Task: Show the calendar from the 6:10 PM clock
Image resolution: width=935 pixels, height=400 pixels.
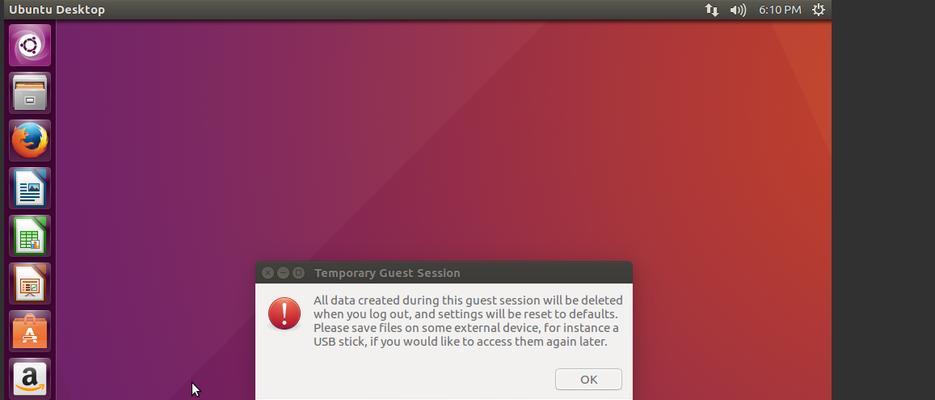Action: (779, 10)
